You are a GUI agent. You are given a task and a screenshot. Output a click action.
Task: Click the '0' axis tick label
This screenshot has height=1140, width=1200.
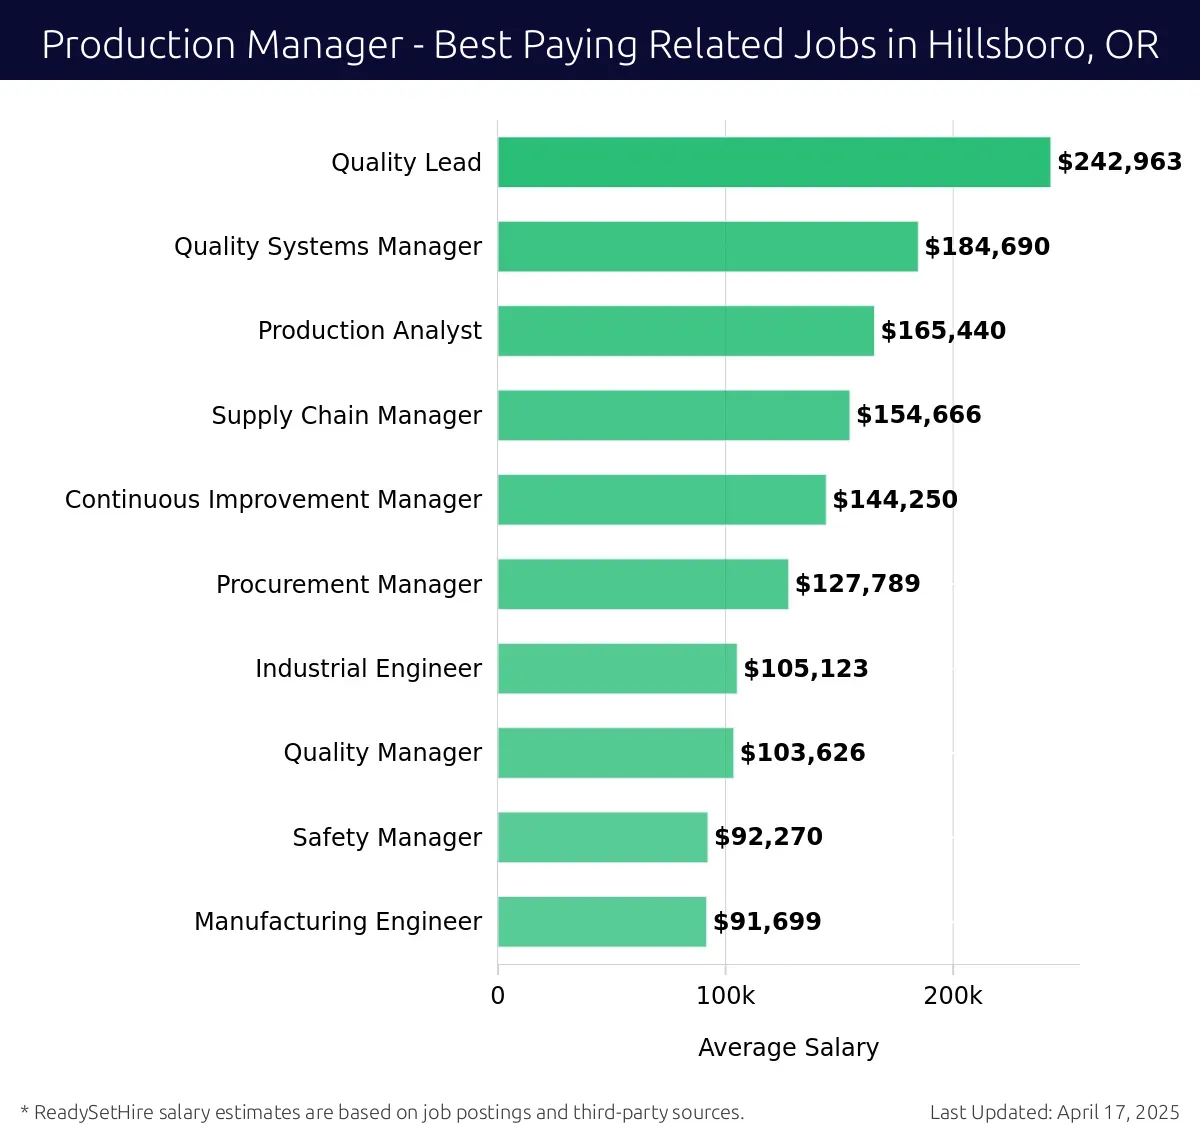click(x=498, y=996)
